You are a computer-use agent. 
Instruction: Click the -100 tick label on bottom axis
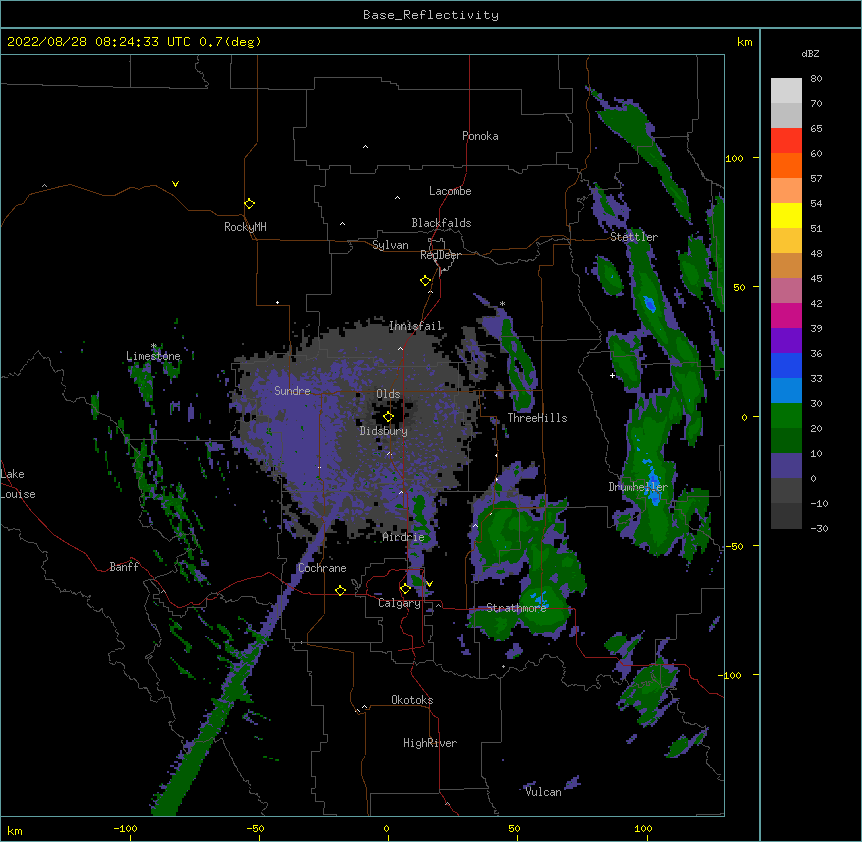pyautogui.click(x=125, y=829)
